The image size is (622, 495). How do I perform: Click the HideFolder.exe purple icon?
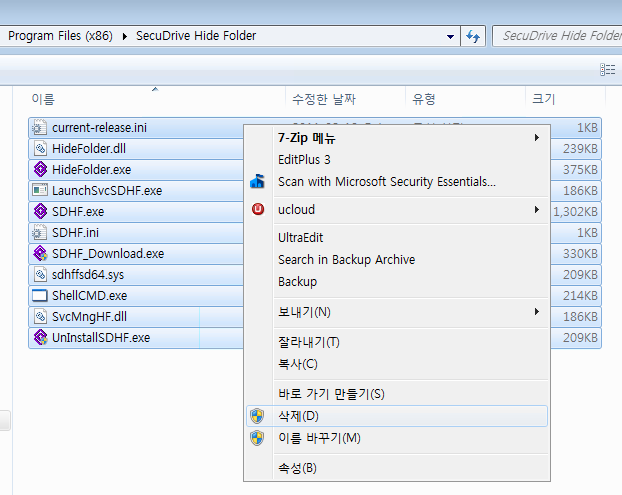[x=40, y=169]
